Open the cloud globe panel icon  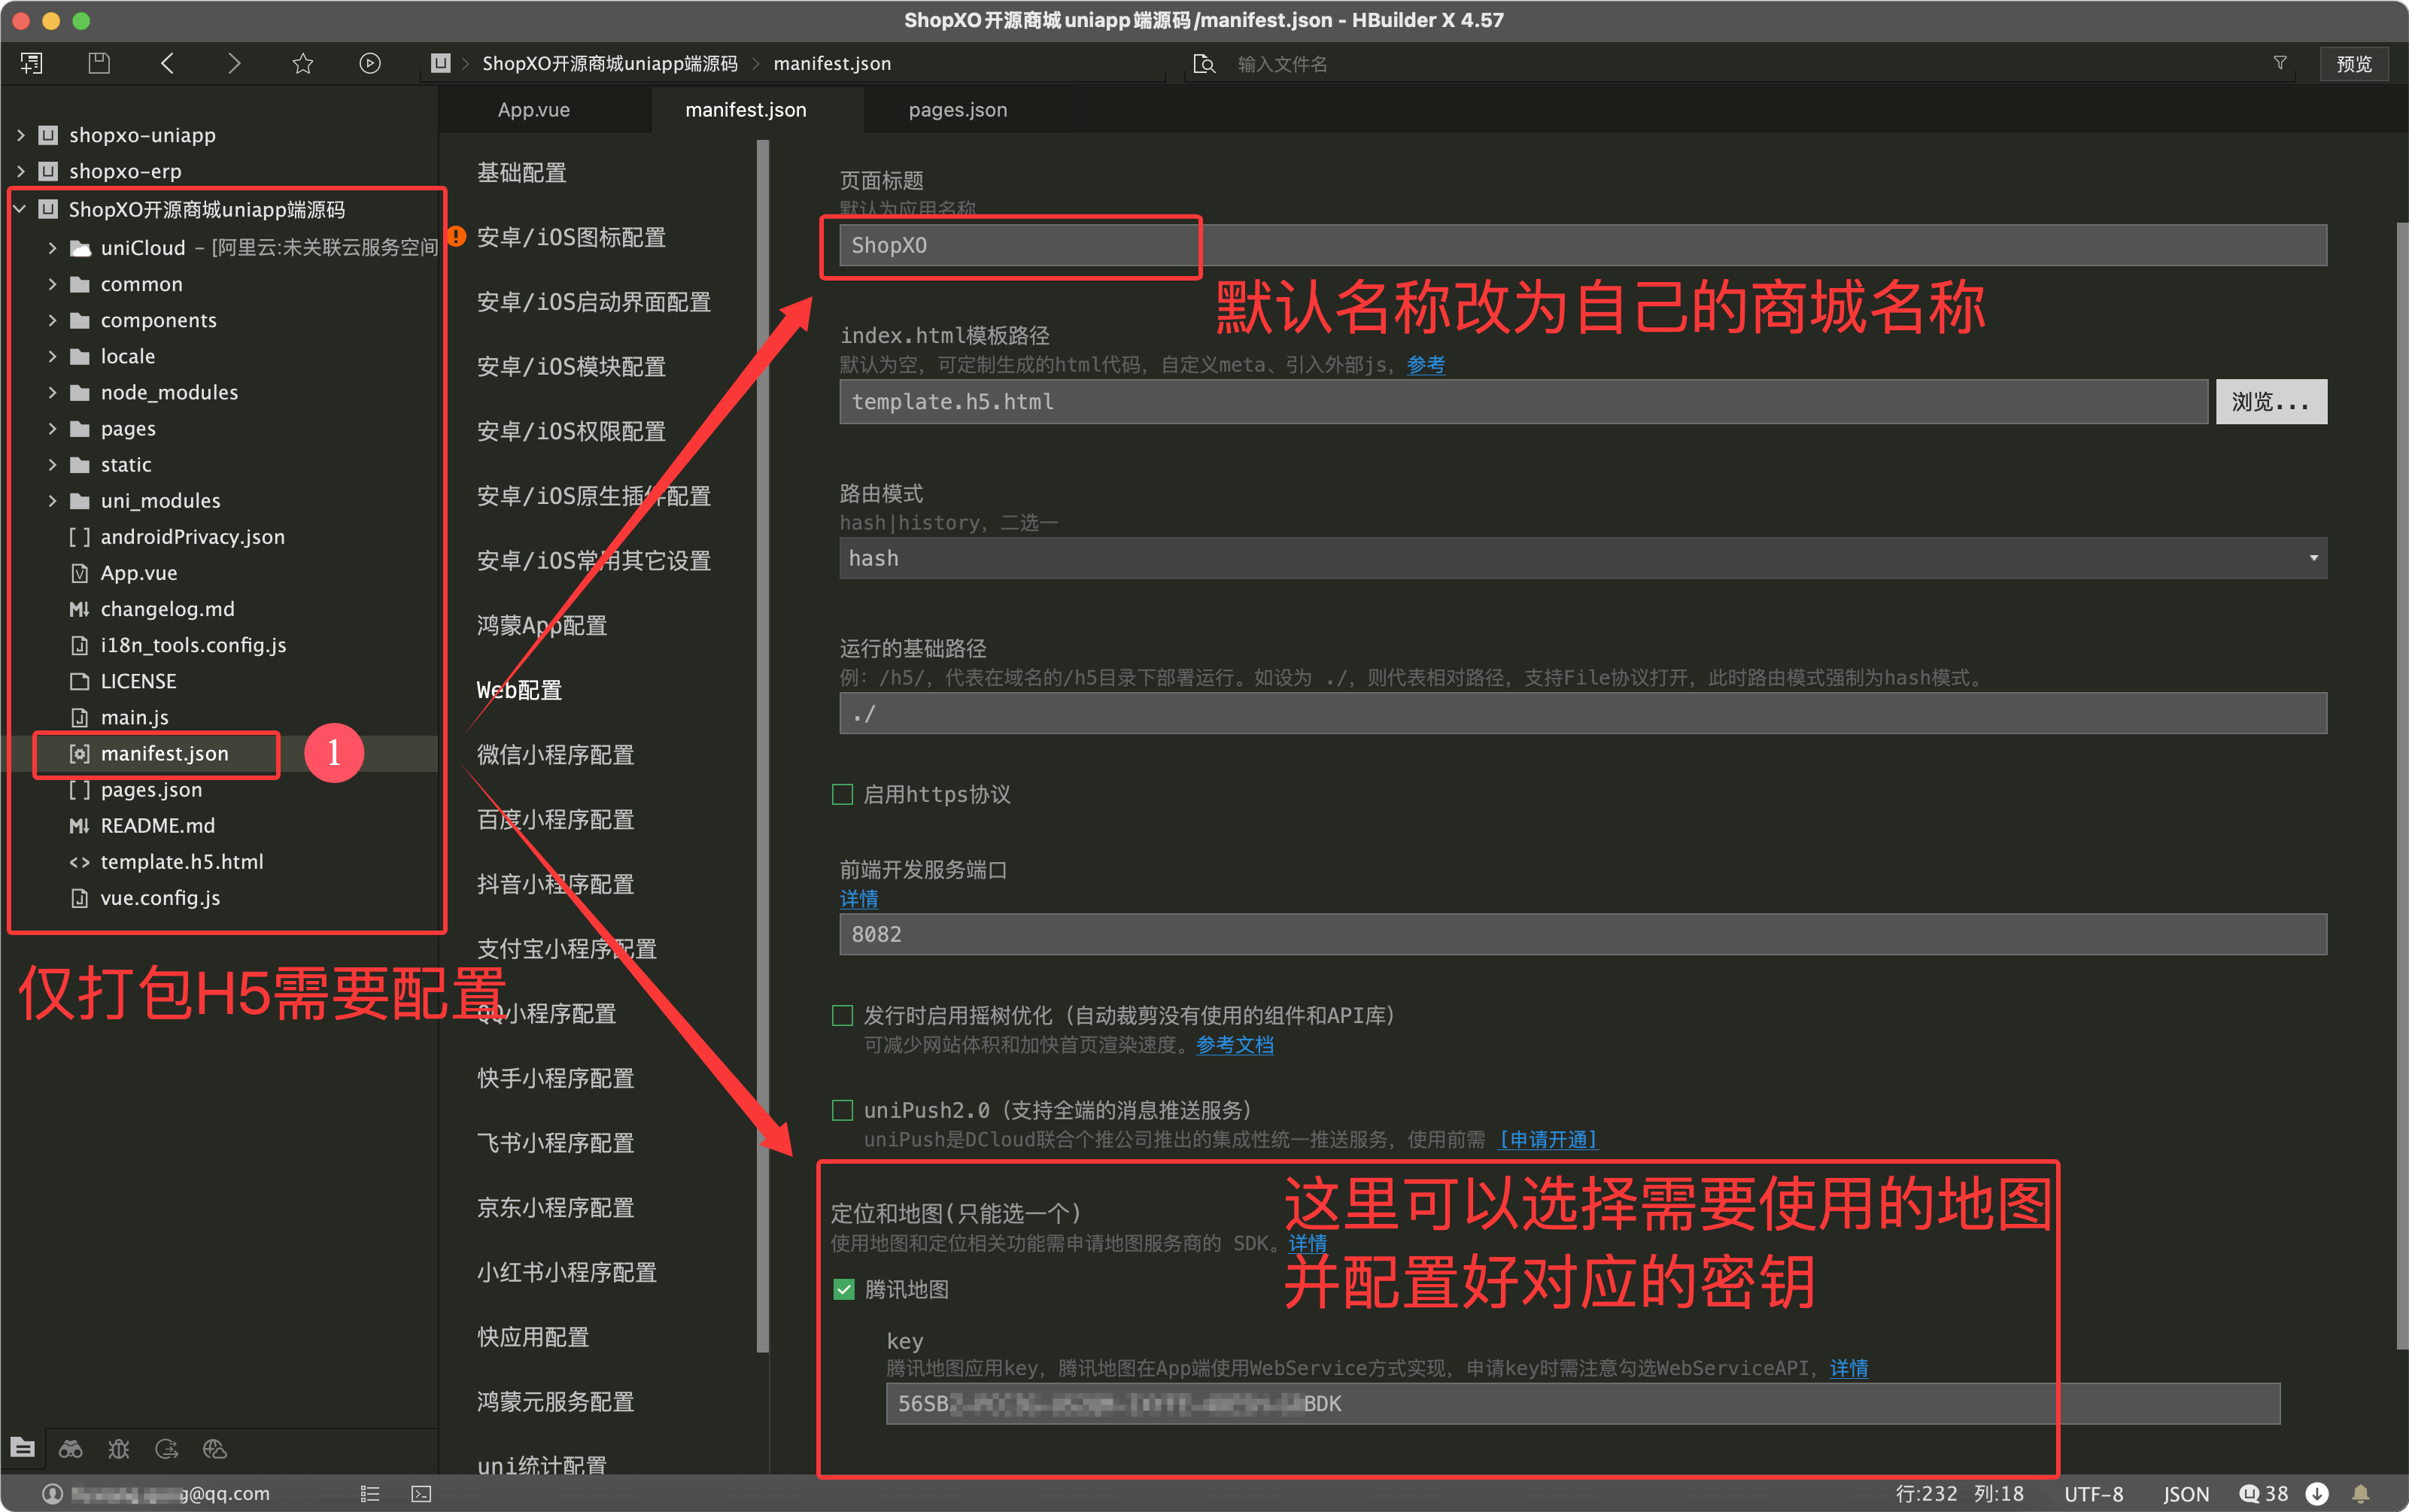click(215, 1448)
